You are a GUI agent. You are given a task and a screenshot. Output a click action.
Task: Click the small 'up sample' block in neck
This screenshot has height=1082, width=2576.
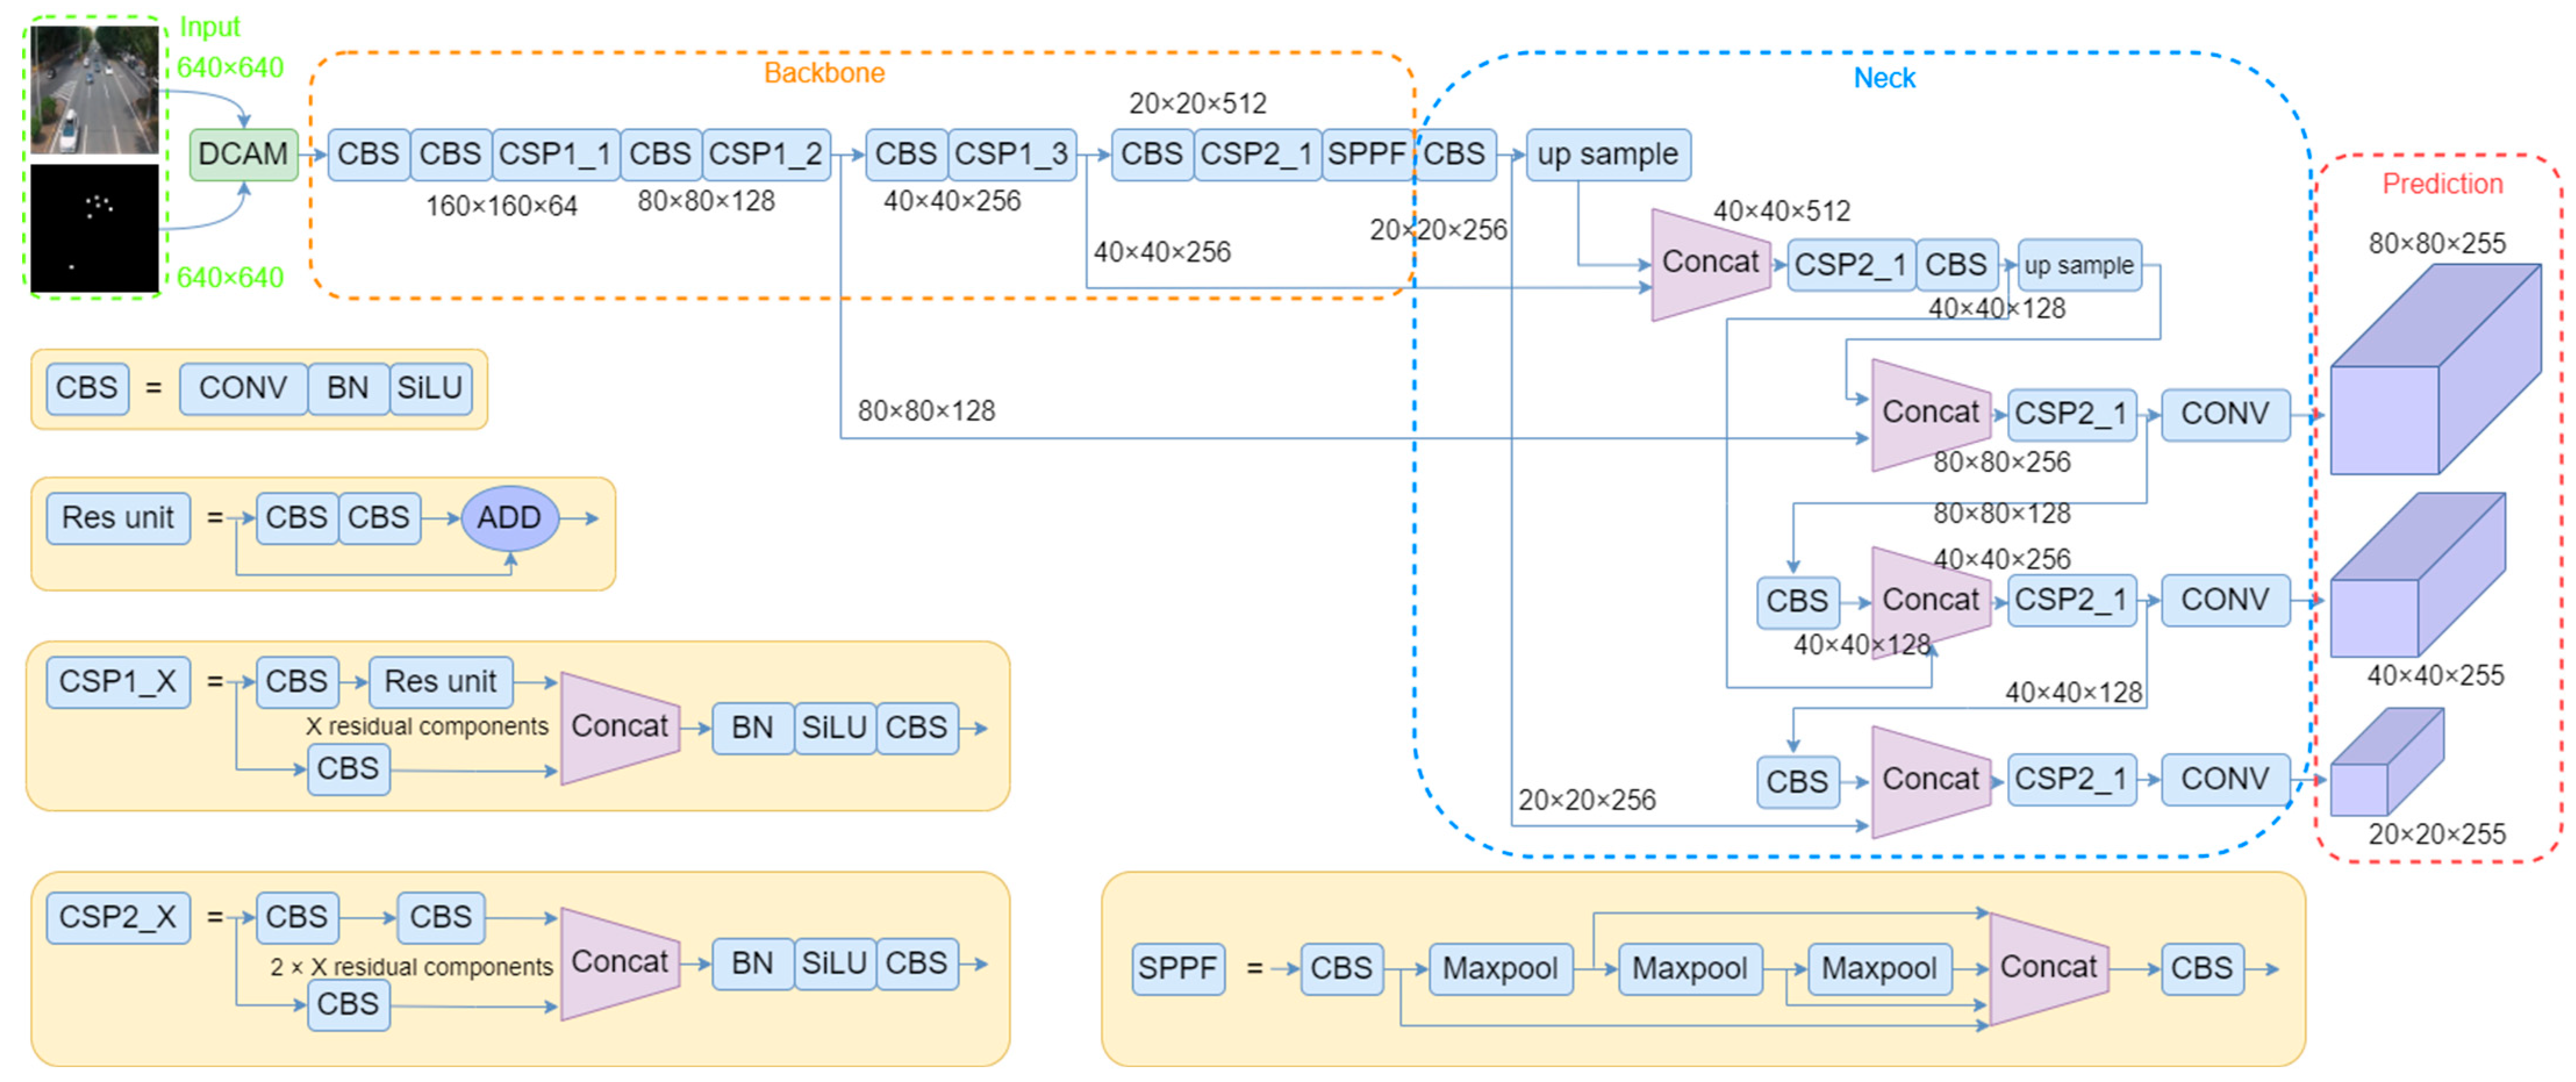(2079, 265)
